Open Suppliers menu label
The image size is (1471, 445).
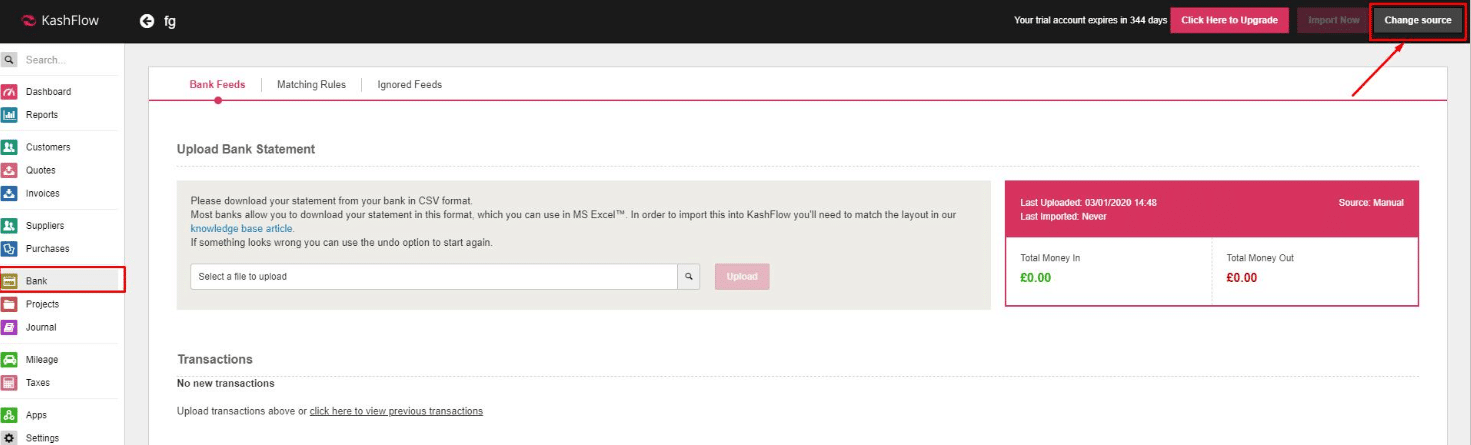point(46,226)
